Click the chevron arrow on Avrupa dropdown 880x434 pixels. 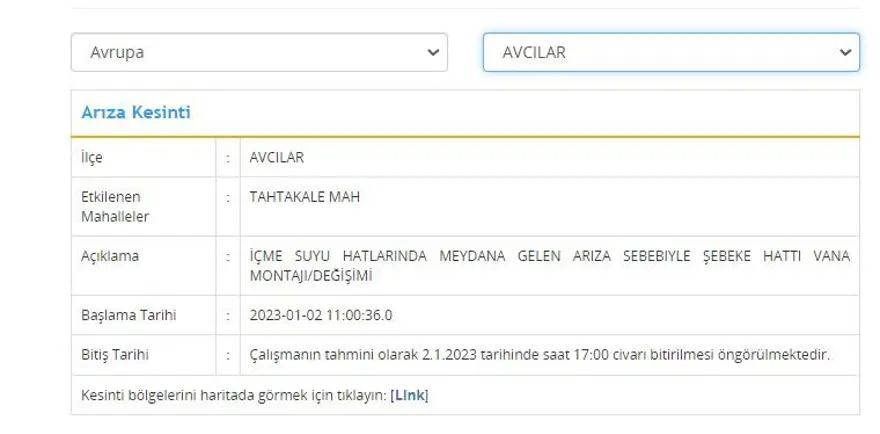[x=432, y=52]
